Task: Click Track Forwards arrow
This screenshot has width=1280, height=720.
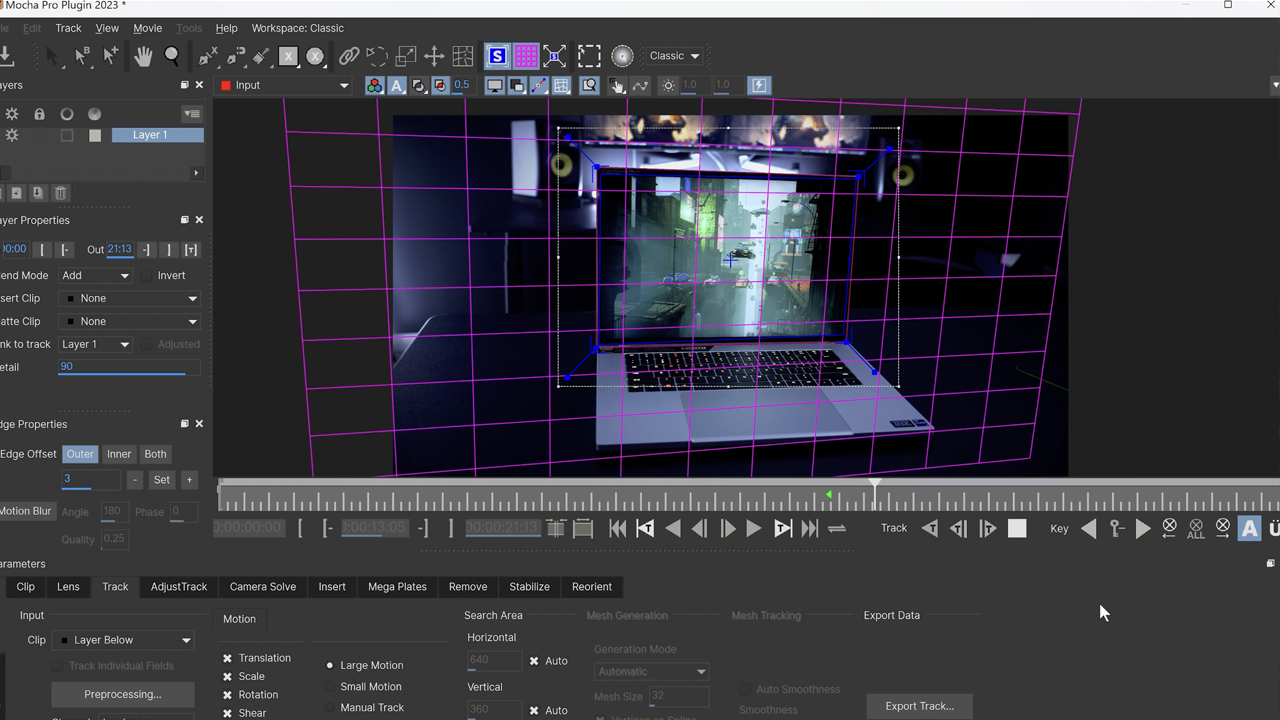Action: tap(987, 528)
